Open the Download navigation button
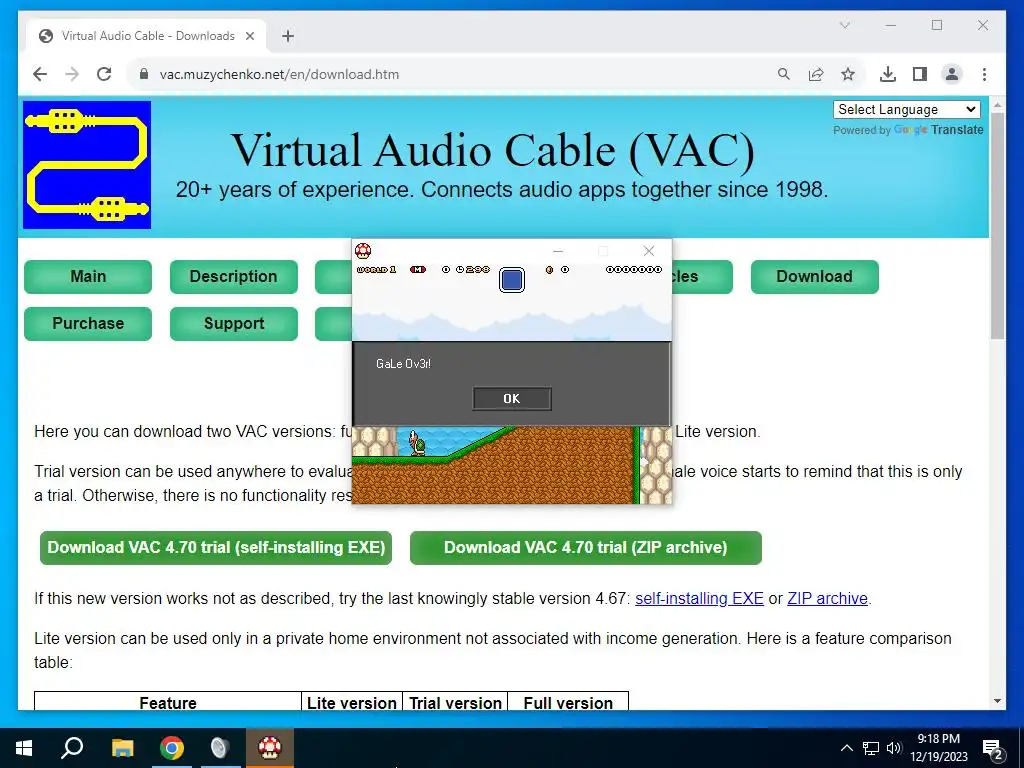This screenshot has height=768, width=1024. pyautogui.click(x=814, y=277)
